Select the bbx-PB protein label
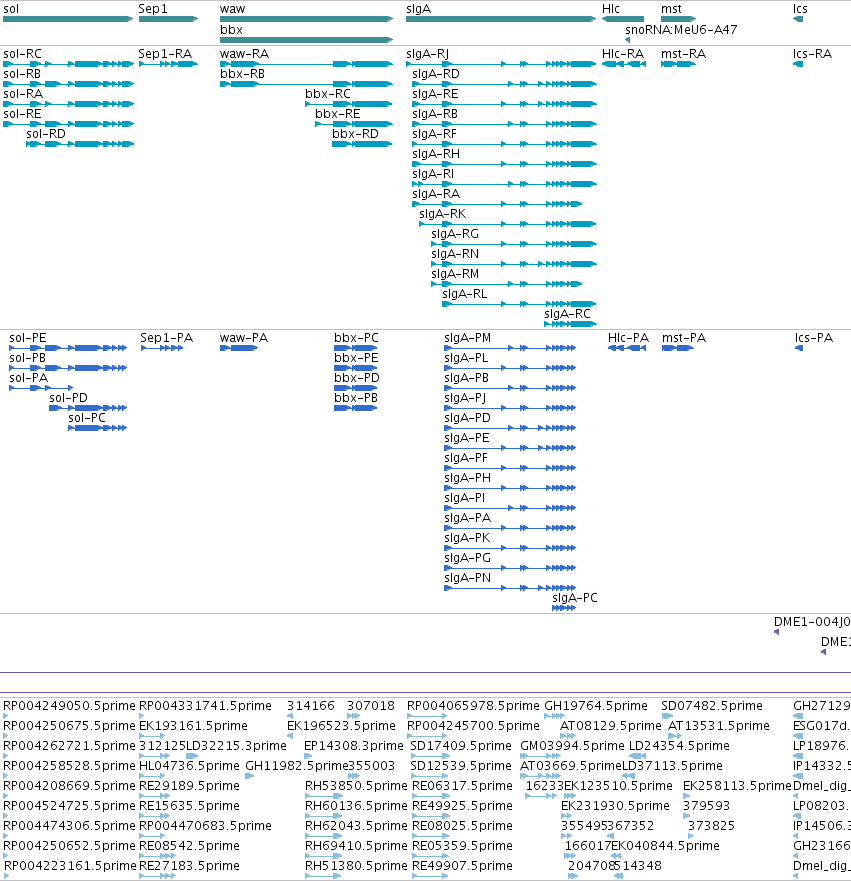 [x=356, y=398]
